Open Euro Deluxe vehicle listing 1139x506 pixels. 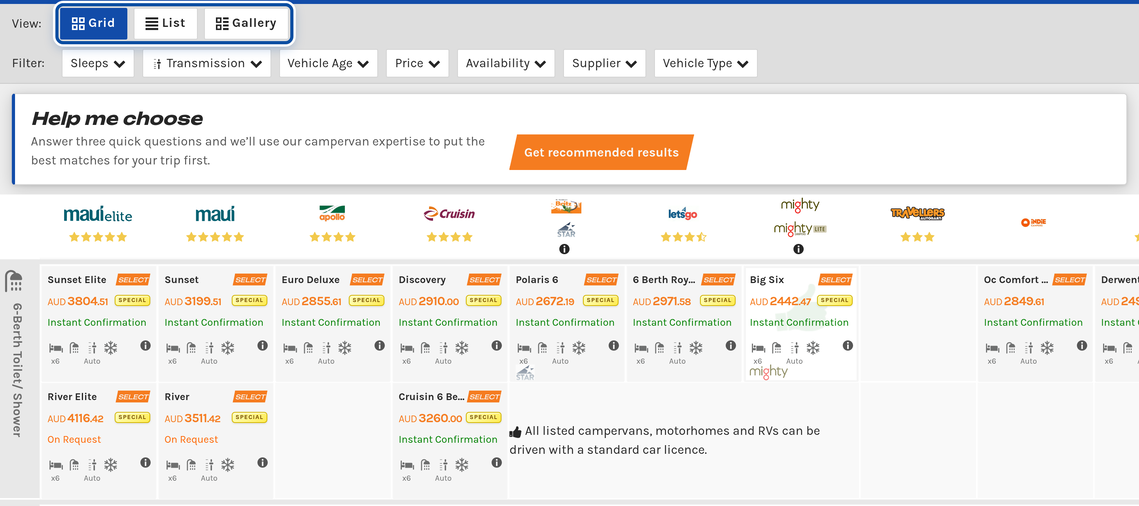310,279
